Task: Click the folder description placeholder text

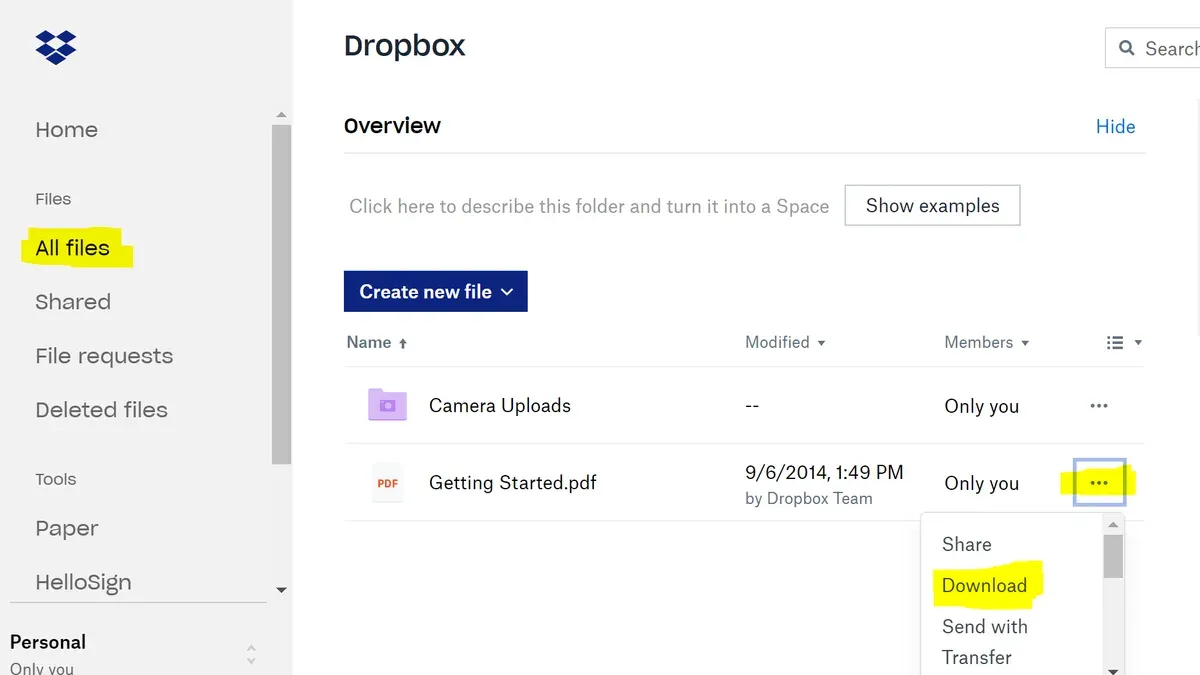Action: click(589, 206)
